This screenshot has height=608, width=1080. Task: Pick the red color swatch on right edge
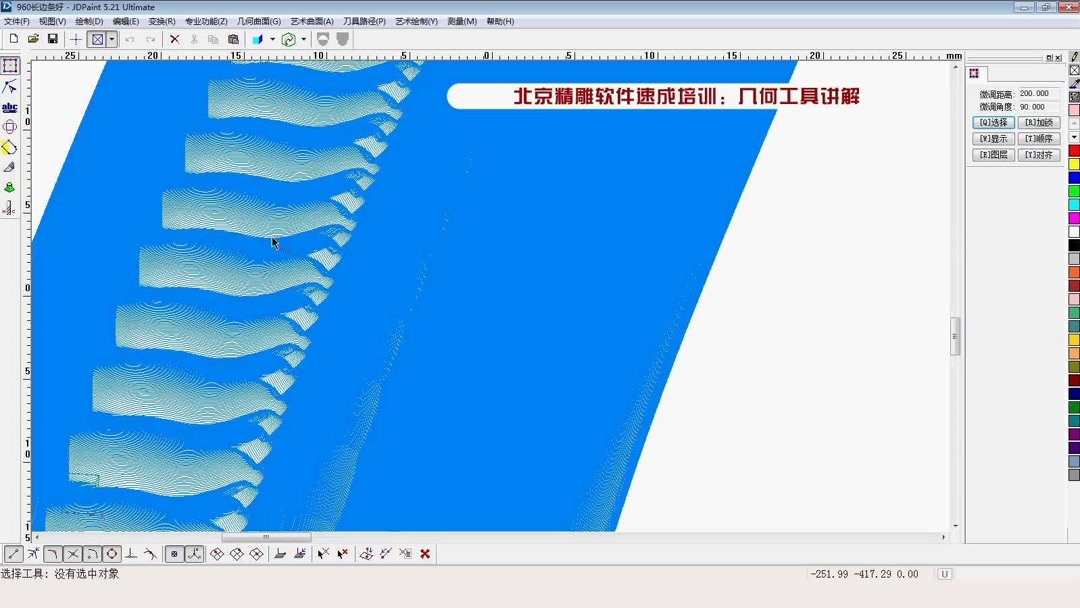pos(1073,148)
